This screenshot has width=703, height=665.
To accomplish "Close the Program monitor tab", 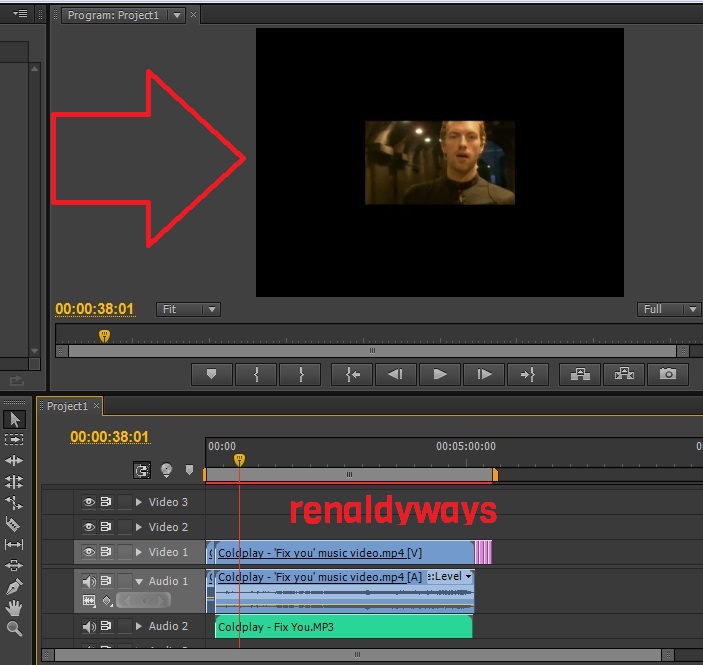I will point(193,15).
